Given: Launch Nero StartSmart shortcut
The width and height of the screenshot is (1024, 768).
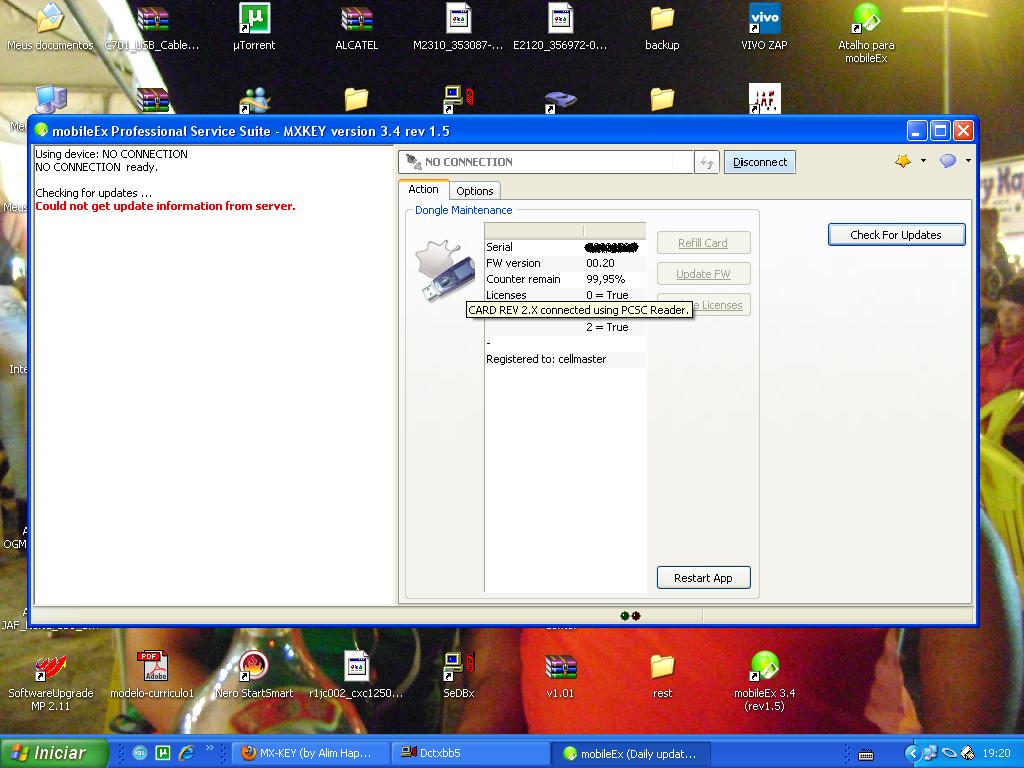Looking at the screenshot, I should 254,675.
